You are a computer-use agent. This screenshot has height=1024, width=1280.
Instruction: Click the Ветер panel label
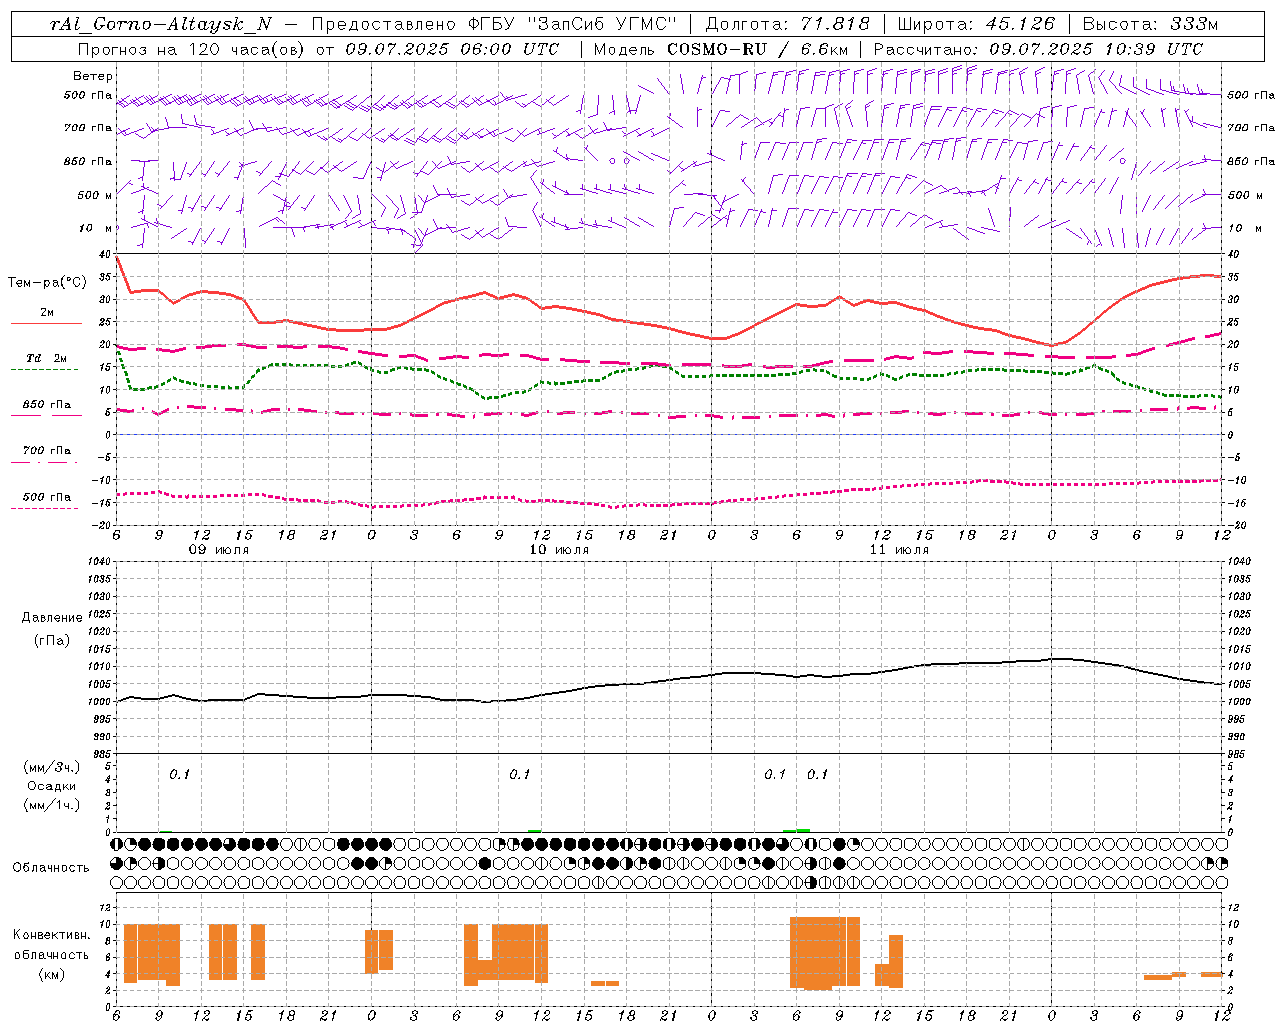[x=93, y=76]
